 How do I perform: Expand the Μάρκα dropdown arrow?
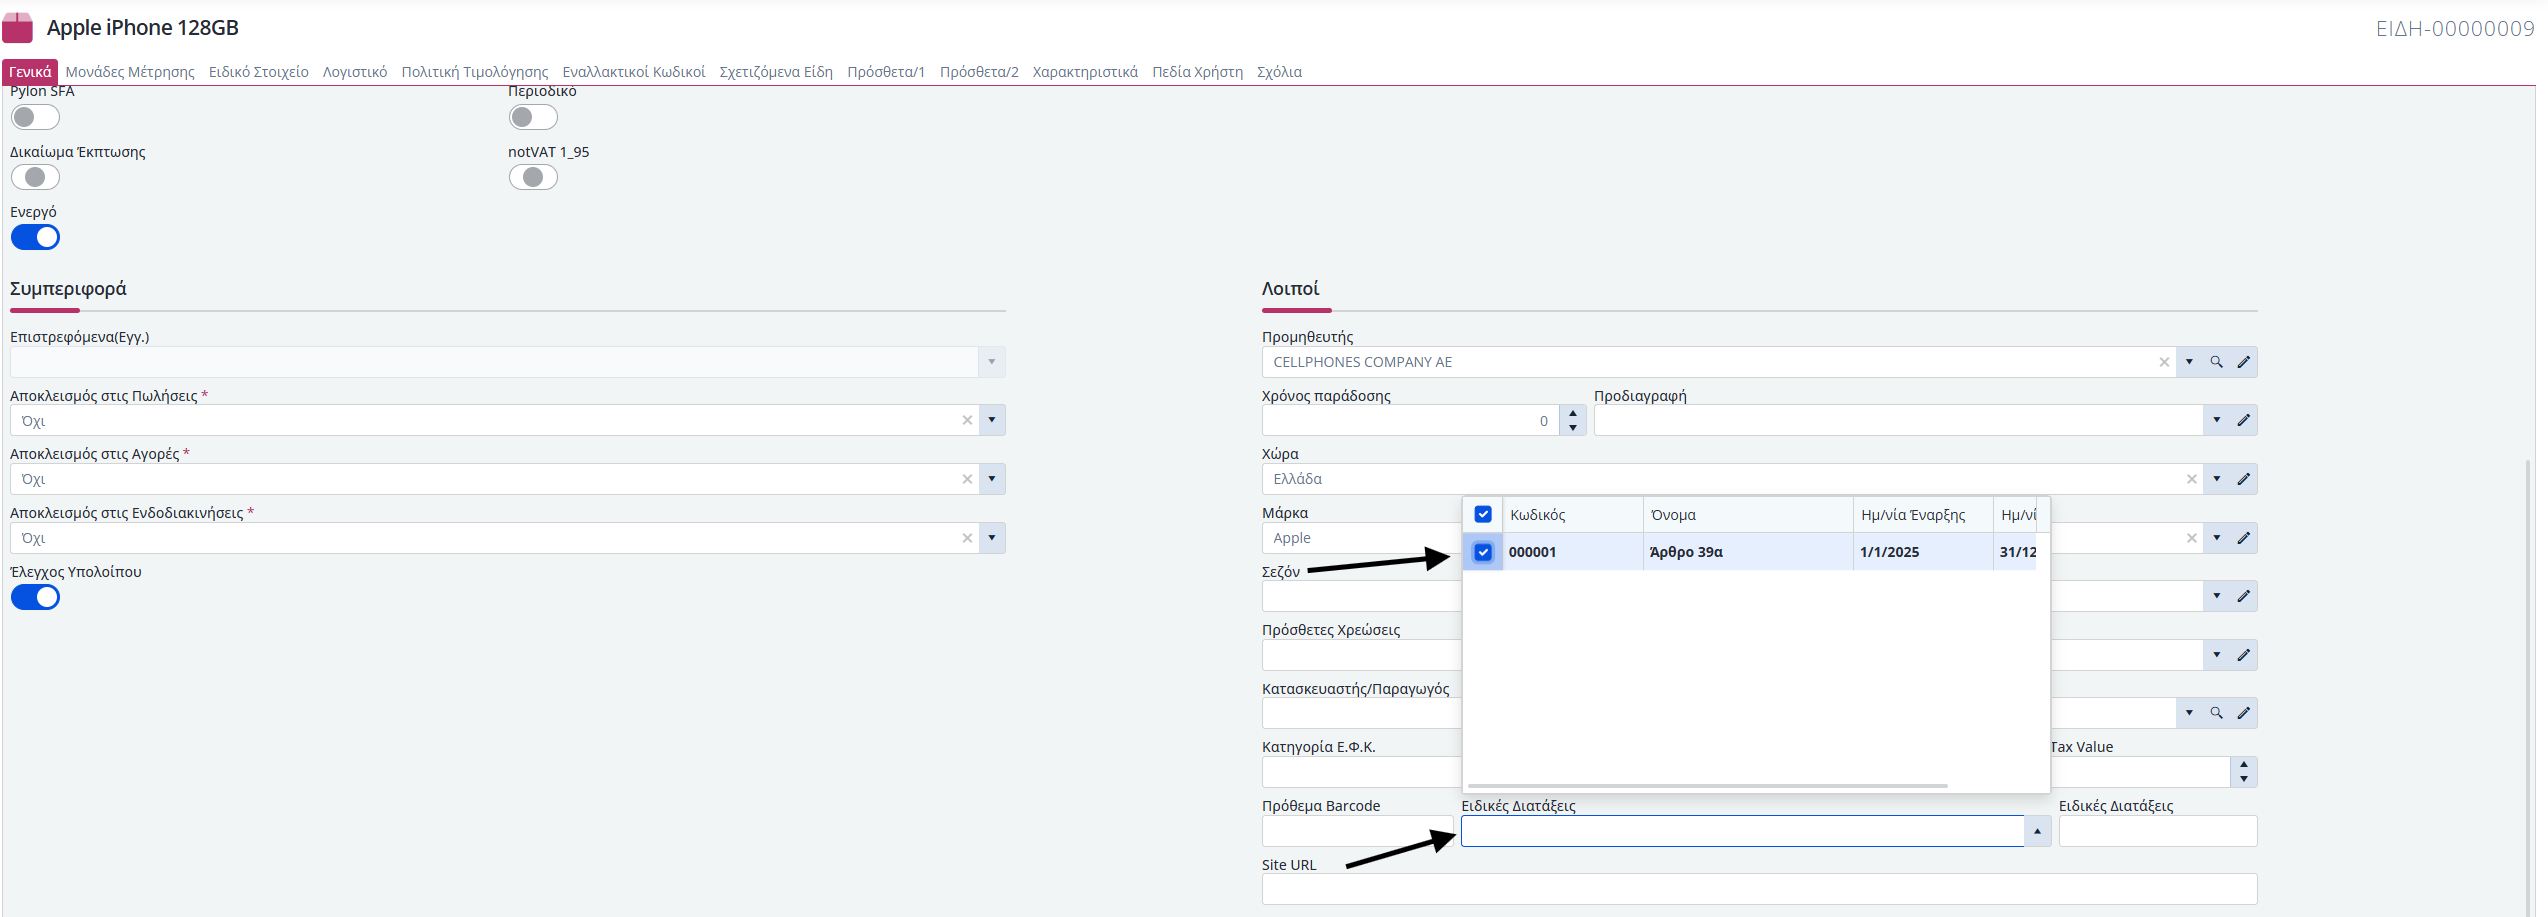2216,538
